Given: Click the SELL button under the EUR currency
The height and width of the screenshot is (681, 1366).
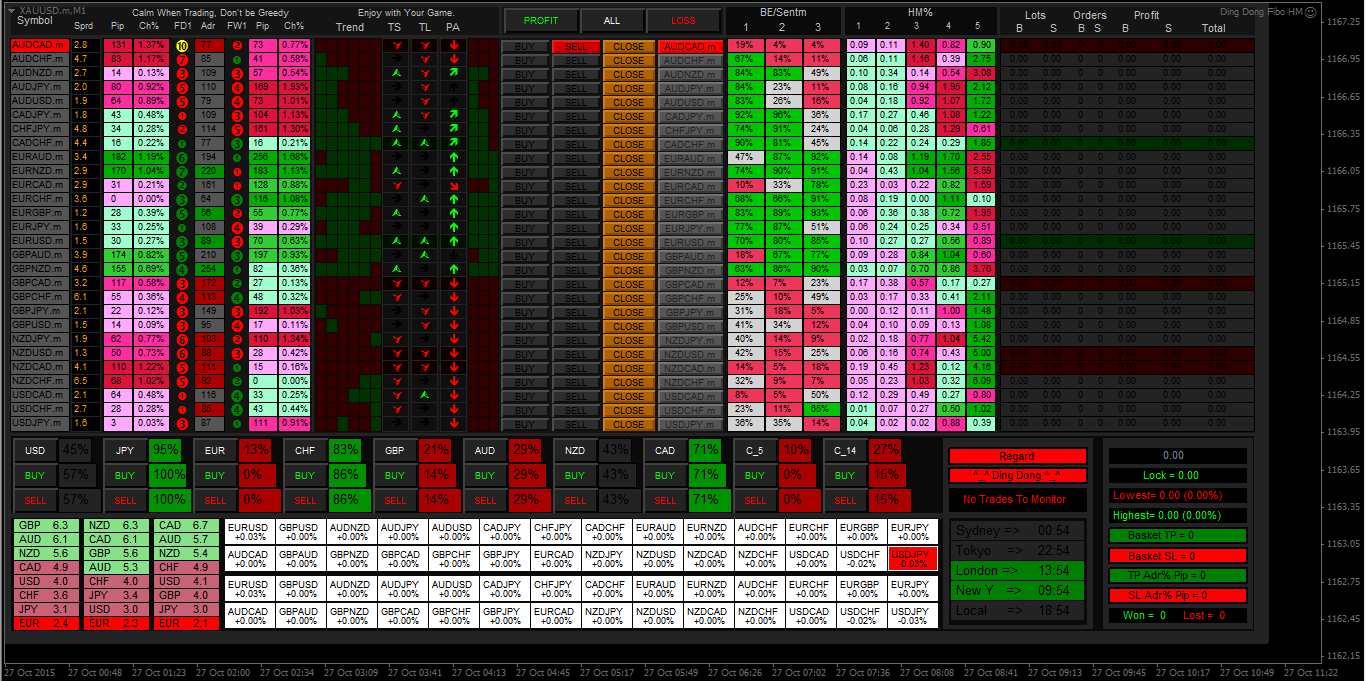Looking at the screenshot, I should (x=215, y=500).
